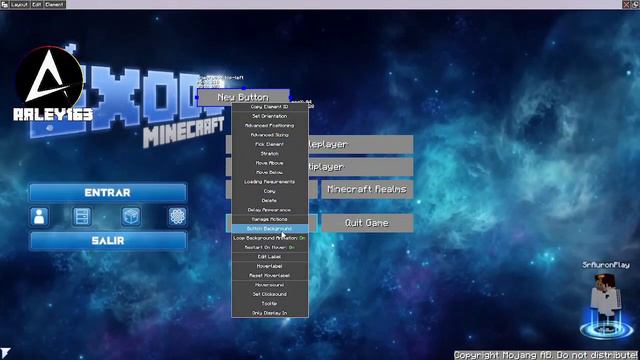
Task: Click the SrAuronPlay name label
Action: pos(606,265)
